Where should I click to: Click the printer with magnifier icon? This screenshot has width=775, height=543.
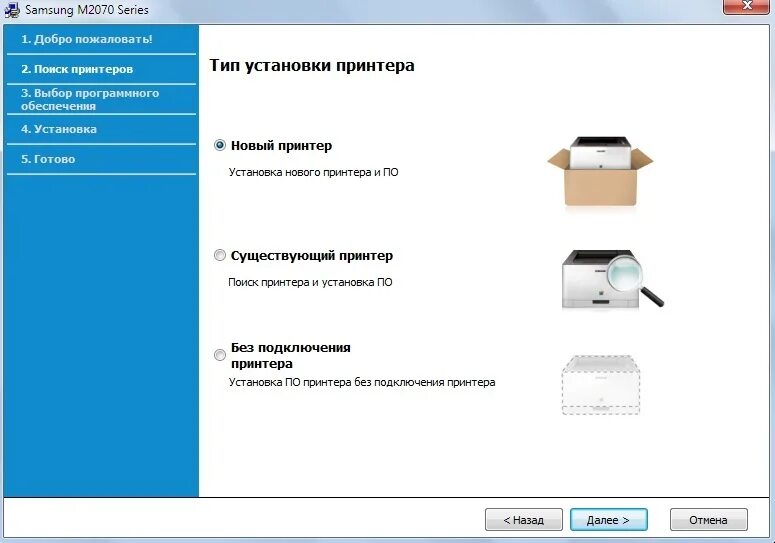tap(612, 279)
